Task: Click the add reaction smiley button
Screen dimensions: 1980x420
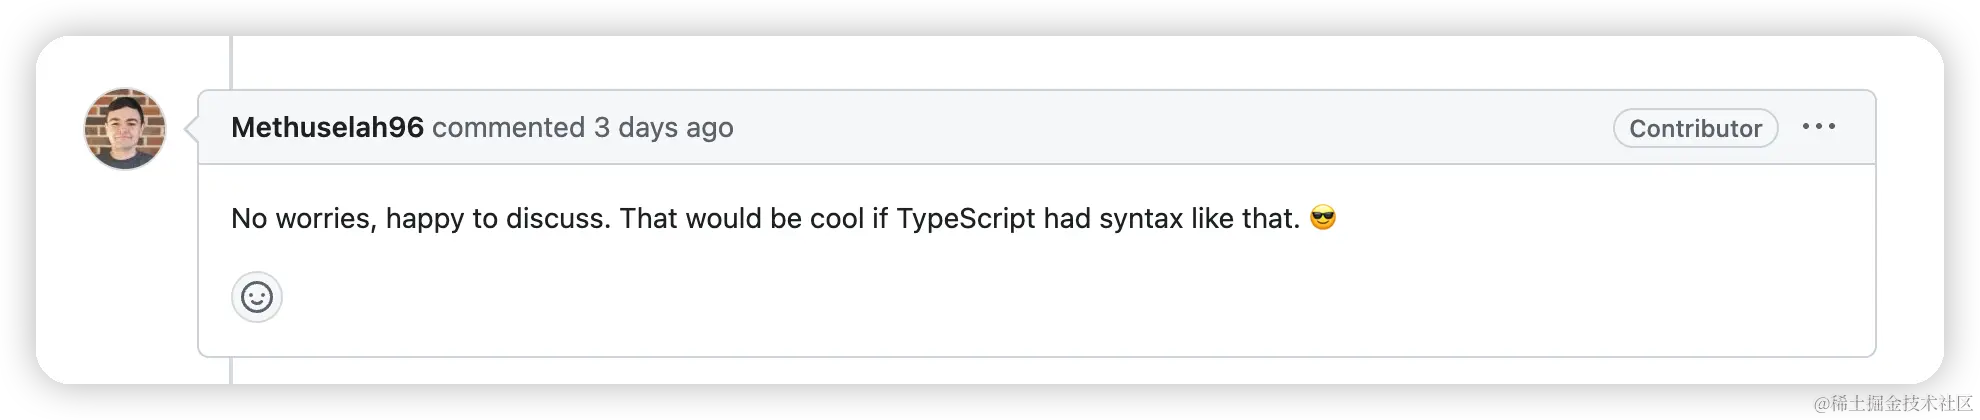Action: pyautogui.click(x=257, y=297)
